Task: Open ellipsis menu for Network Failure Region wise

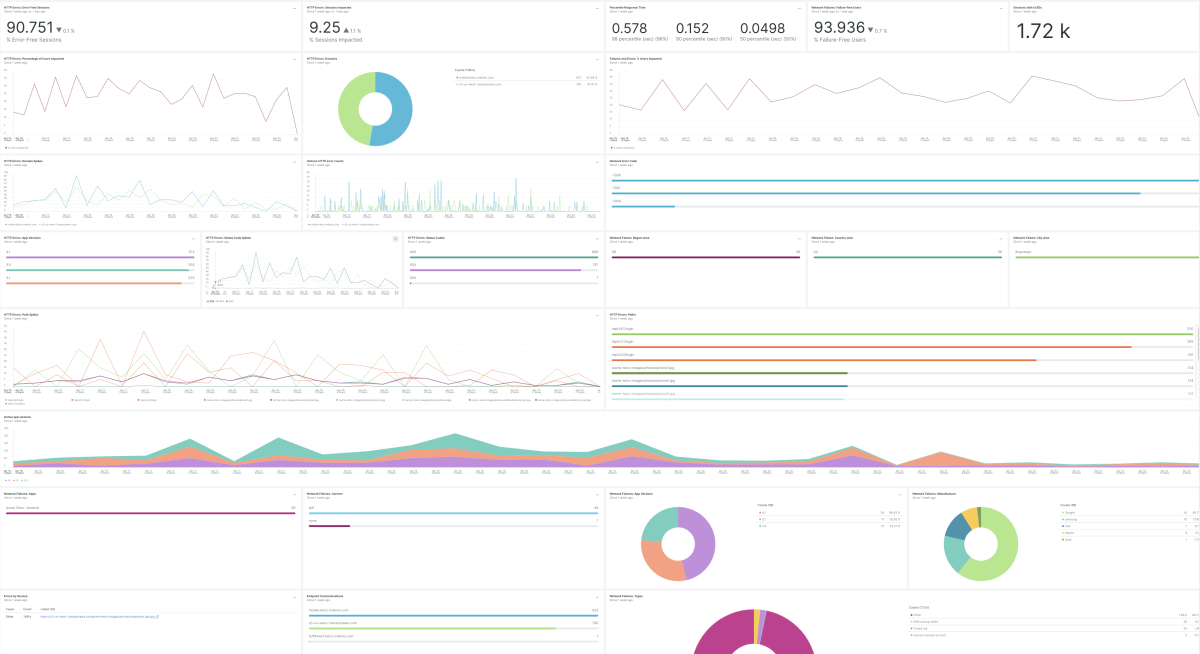Action: click(x=799, y=239)
